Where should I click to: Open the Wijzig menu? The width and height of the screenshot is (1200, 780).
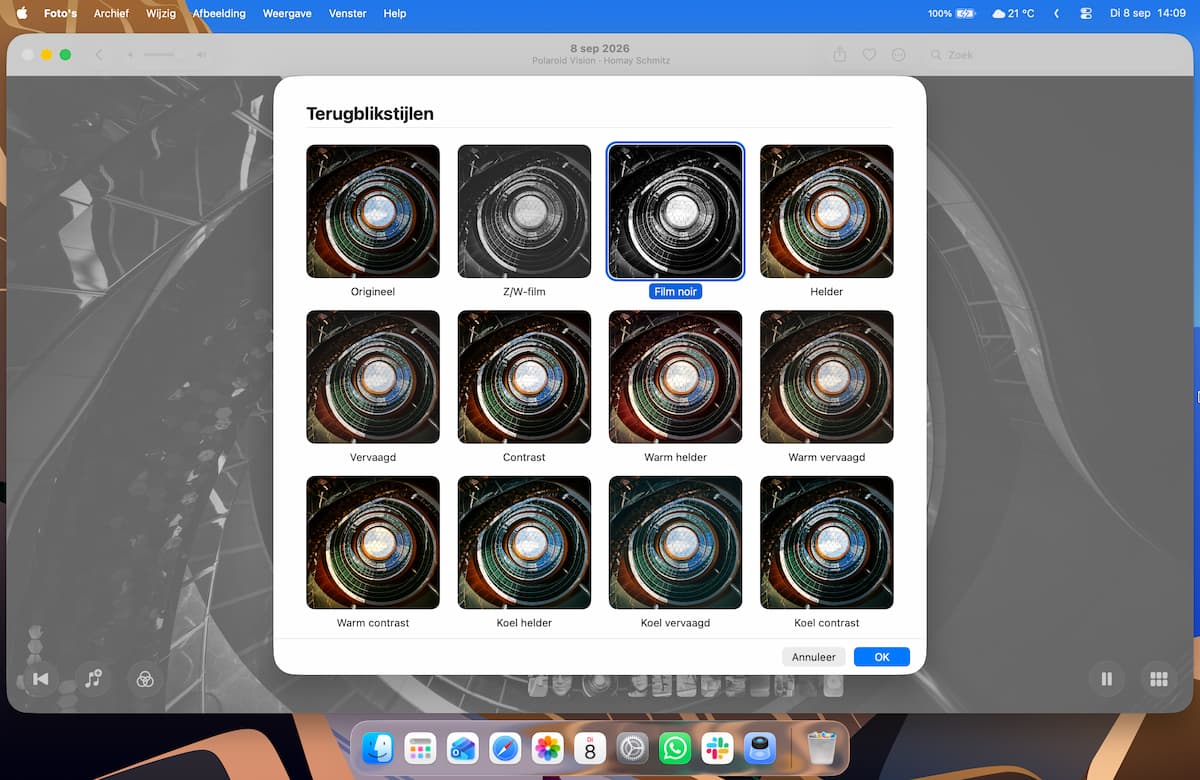[160, 14]
